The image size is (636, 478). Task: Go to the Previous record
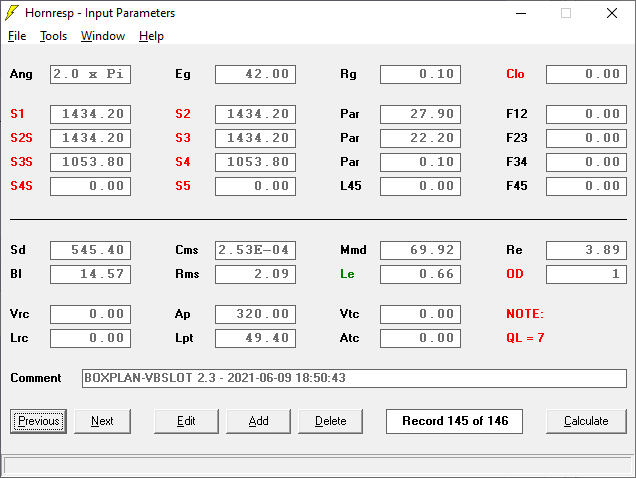point(39,421)
